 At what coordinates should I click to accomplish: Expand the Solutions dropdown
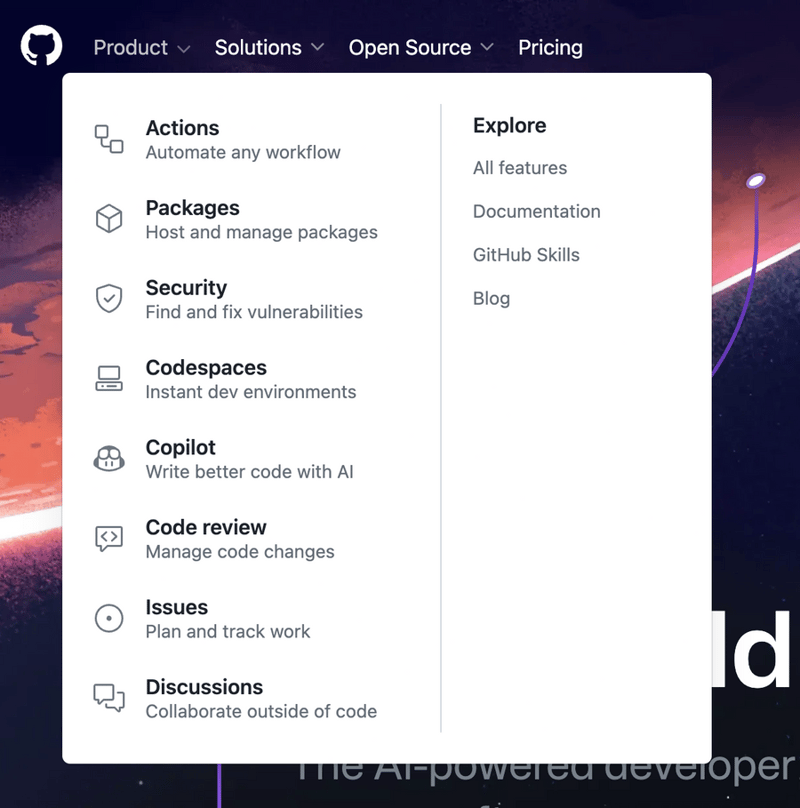click(x=268, y=47)
